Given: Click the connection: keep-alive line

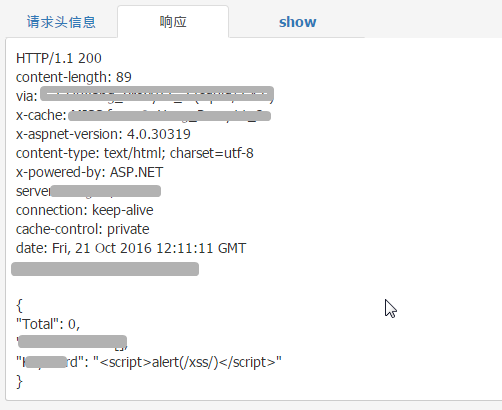Looking at the screenshot, I should click(85, 210).
